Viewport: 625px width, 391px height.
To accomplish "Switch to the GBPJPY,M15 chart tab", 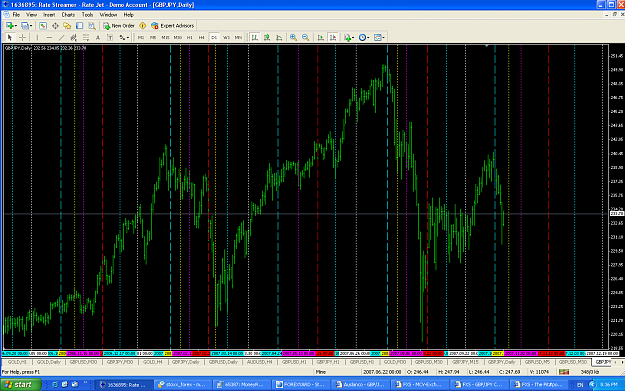I will click(x=465, y=362).
